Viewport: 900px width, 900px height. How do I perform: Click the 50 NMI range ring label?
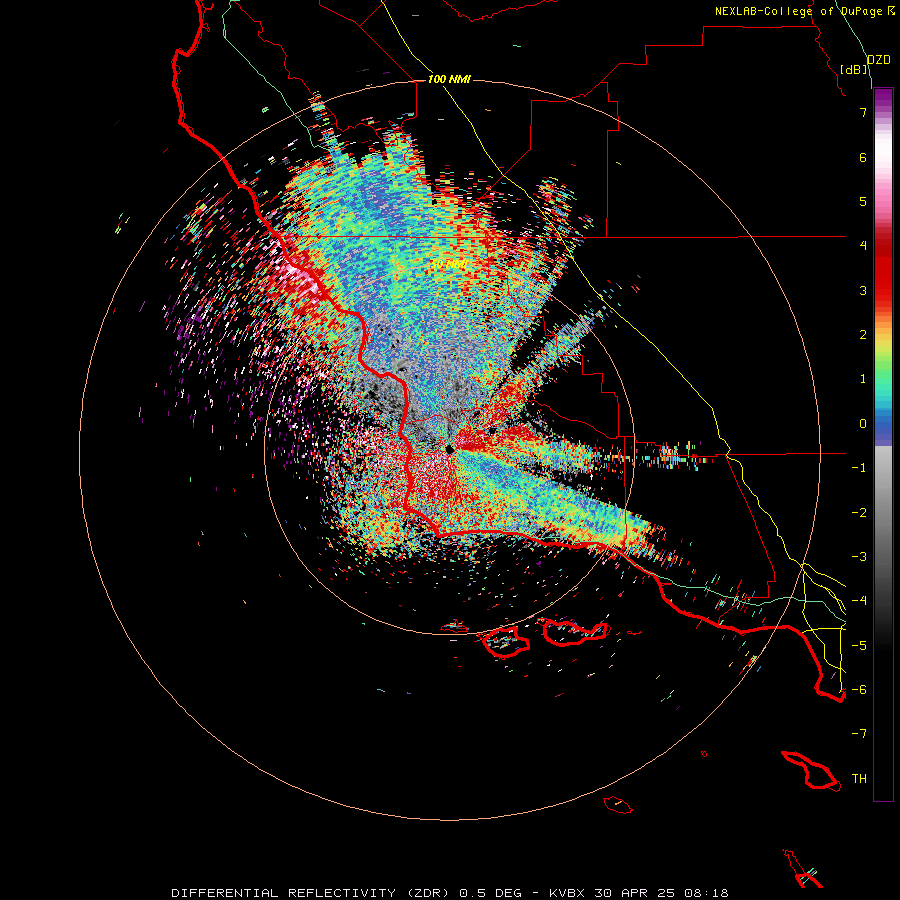click(448, 264)
